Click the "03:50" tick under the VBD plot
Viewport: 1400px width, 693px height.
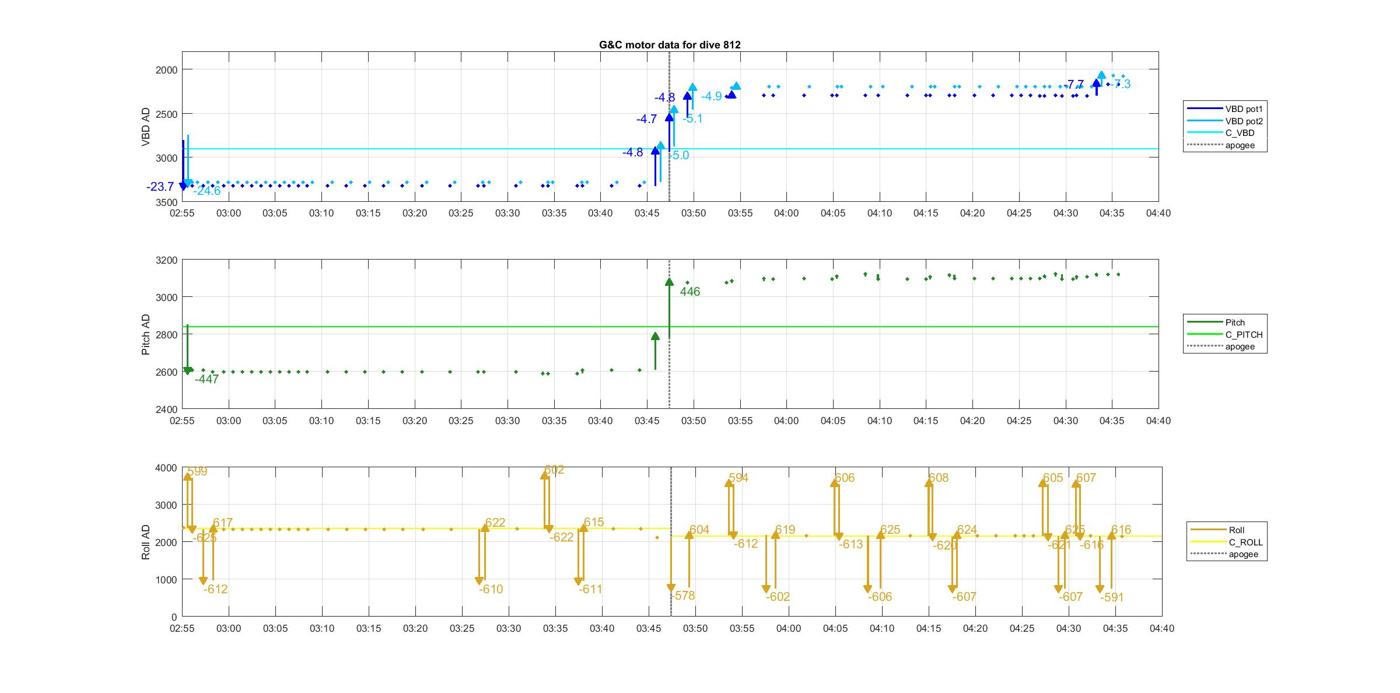point(693,213)
